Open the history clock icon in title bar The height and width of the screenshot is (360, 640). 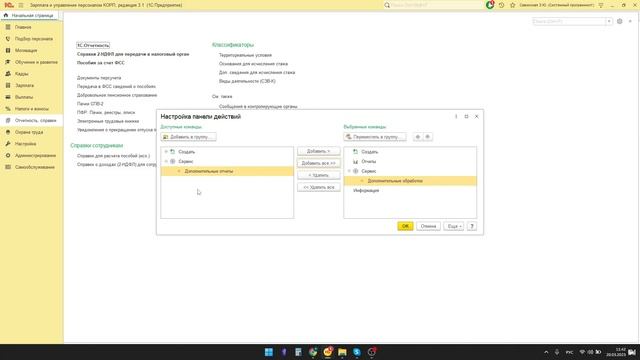pyautogui.click(x=501, y=5)
